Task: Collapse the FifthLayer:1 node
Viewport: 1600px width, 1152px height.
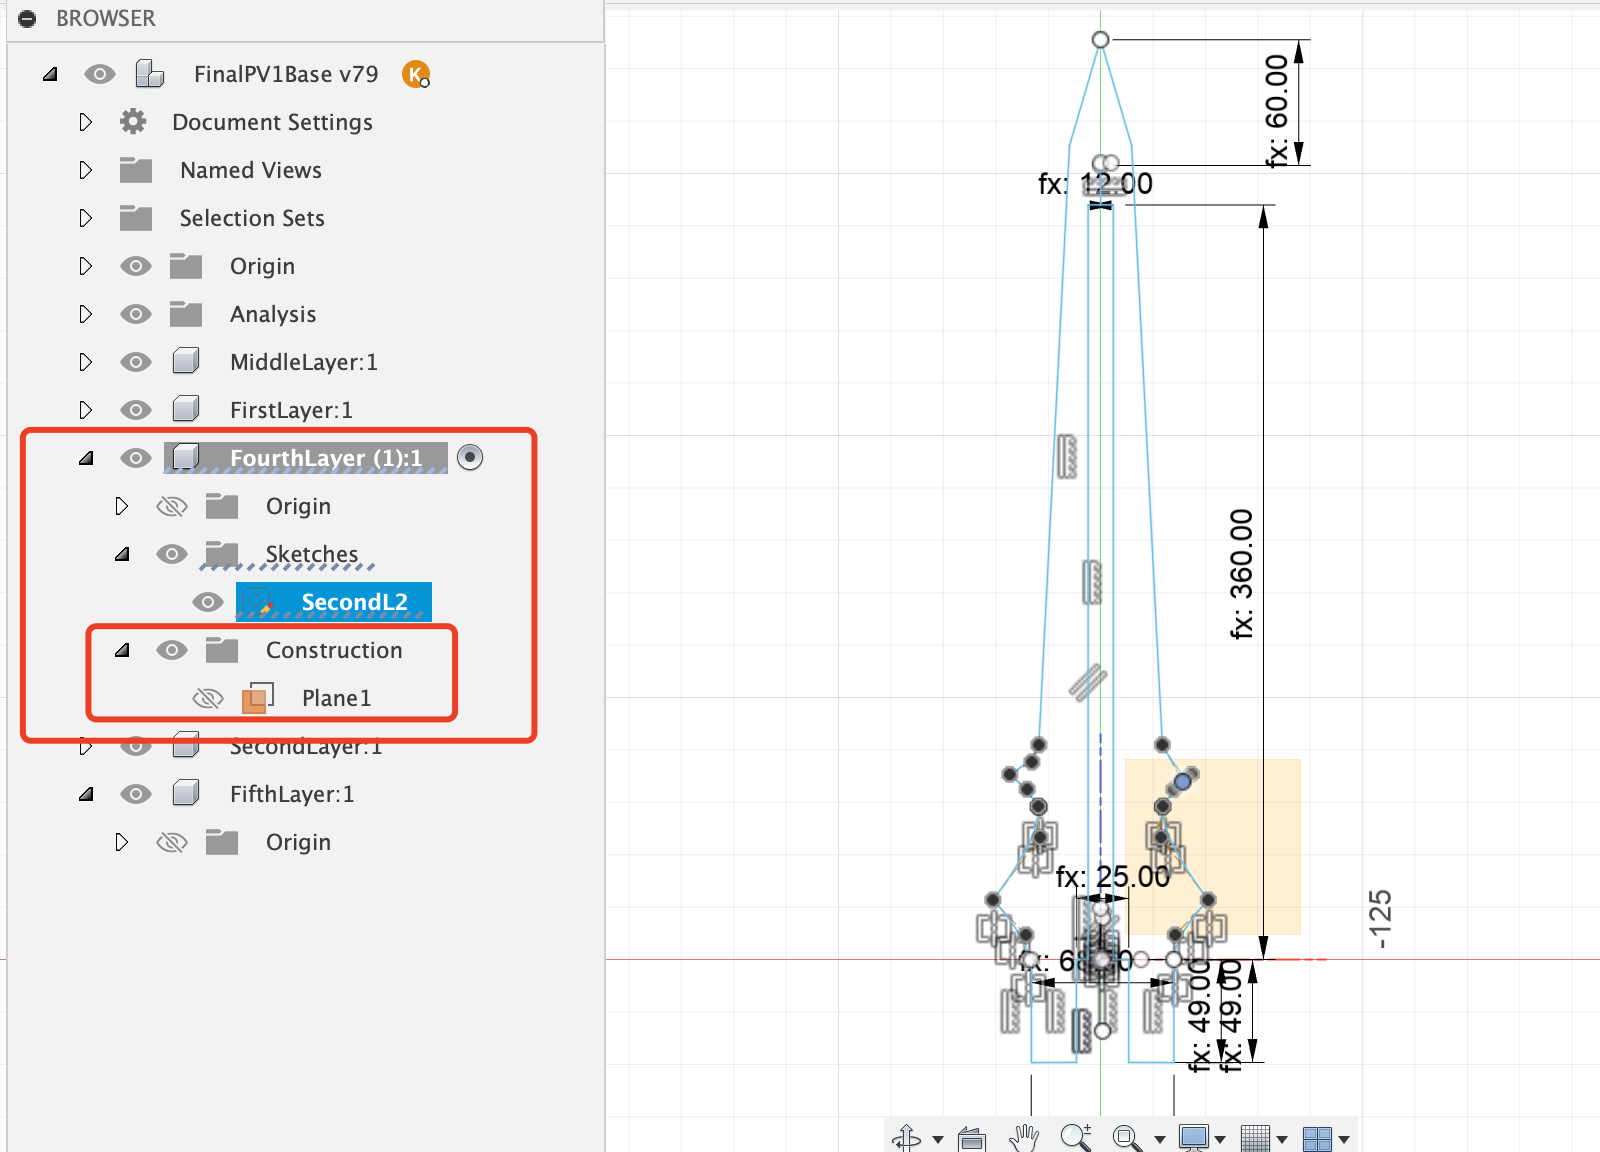Action: coord(86,794)
